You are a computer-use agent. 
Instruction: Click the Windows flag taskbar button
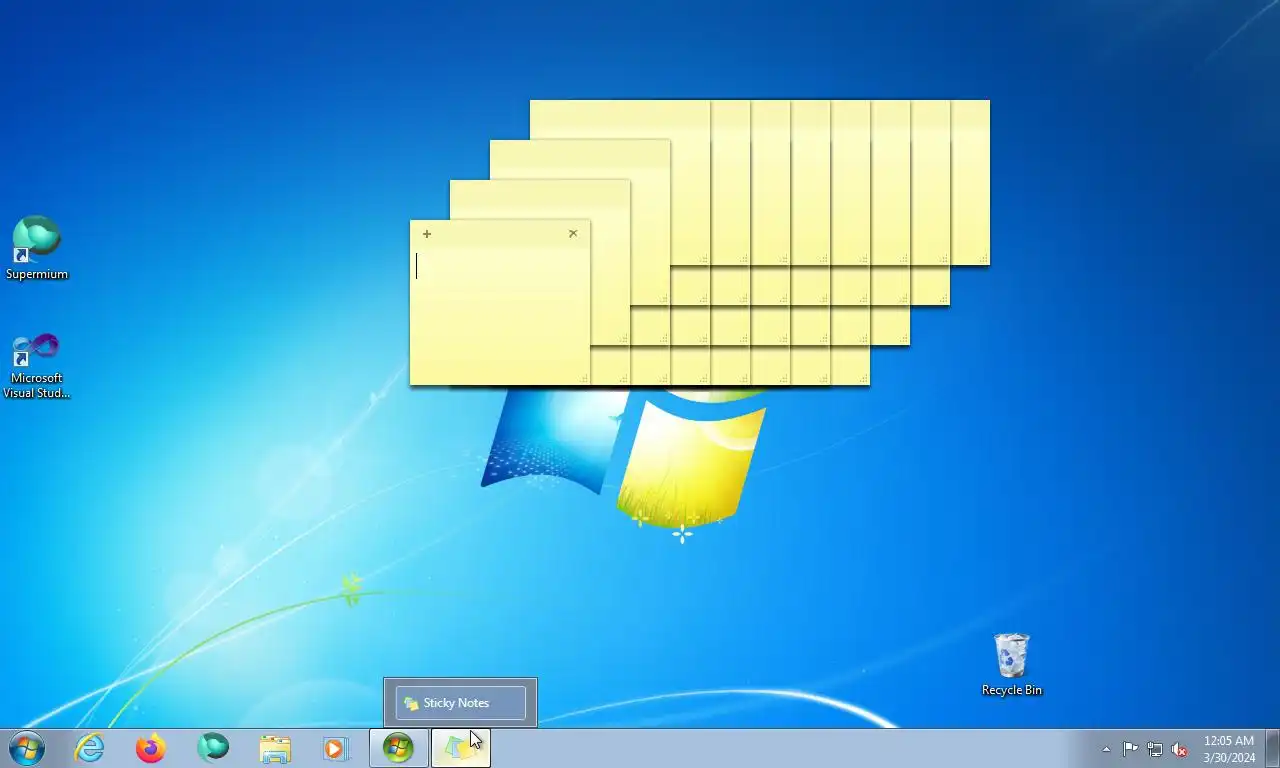pos(398,748)
